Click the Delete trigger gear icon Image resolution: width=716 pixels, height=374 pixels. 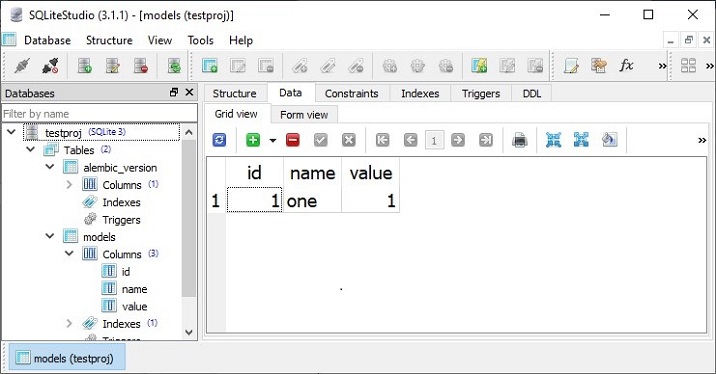click(446, 66)
